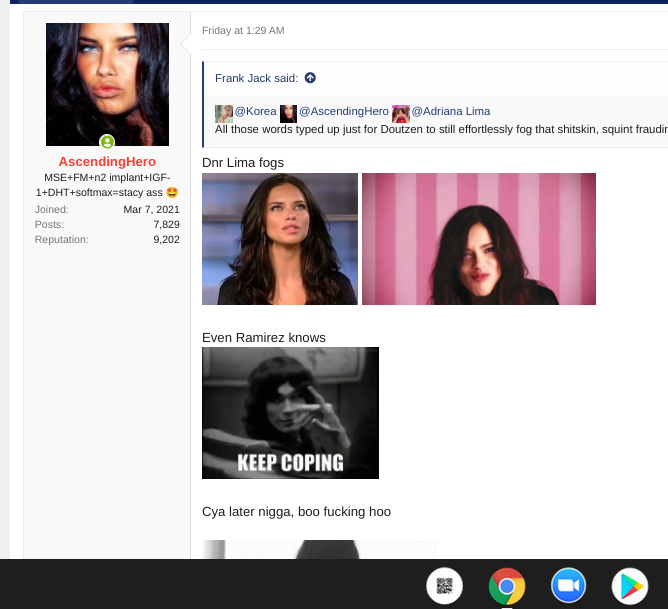
Task: Click the 'Posts:' label
Action: (49, 224)
